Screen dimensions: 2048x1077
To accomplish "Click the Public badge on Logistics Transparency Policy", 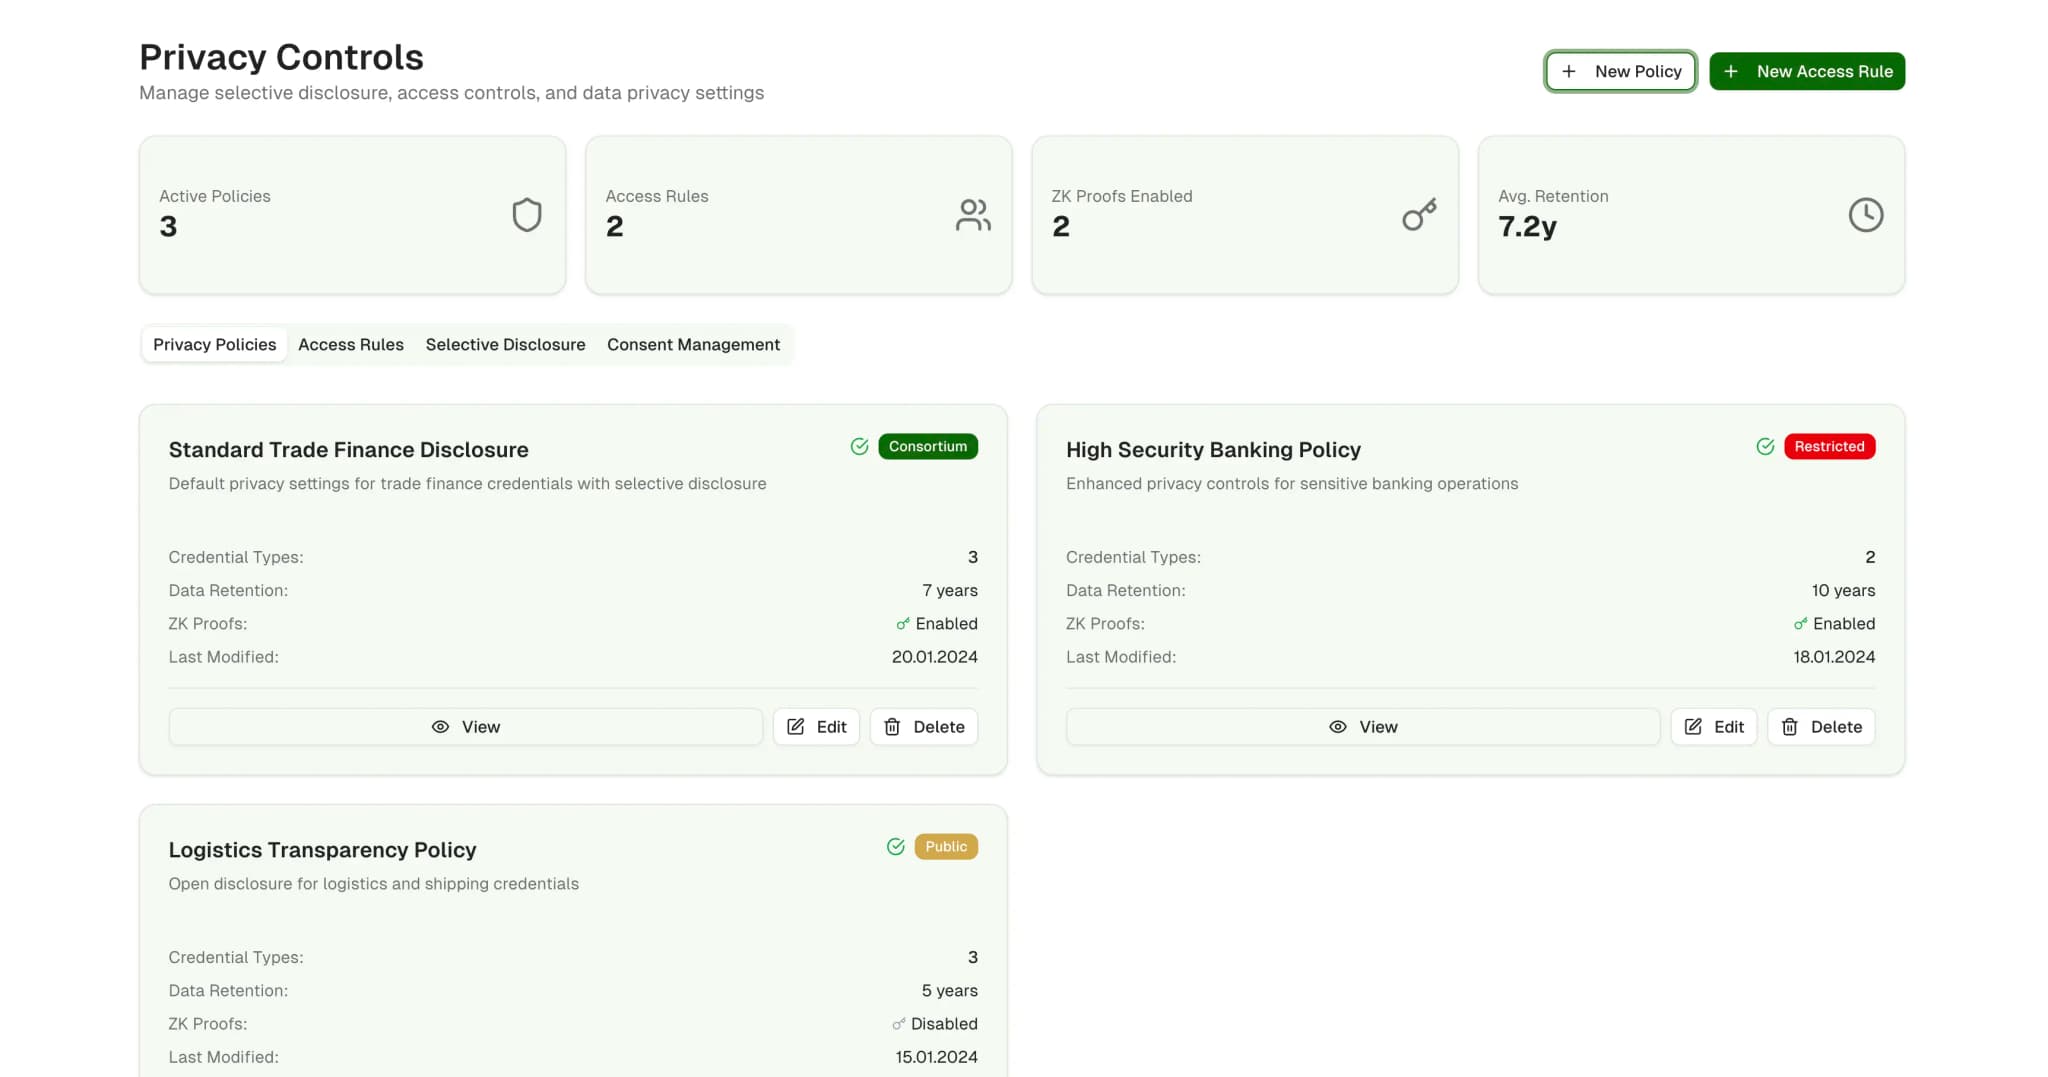I will [x=945, y=846].
